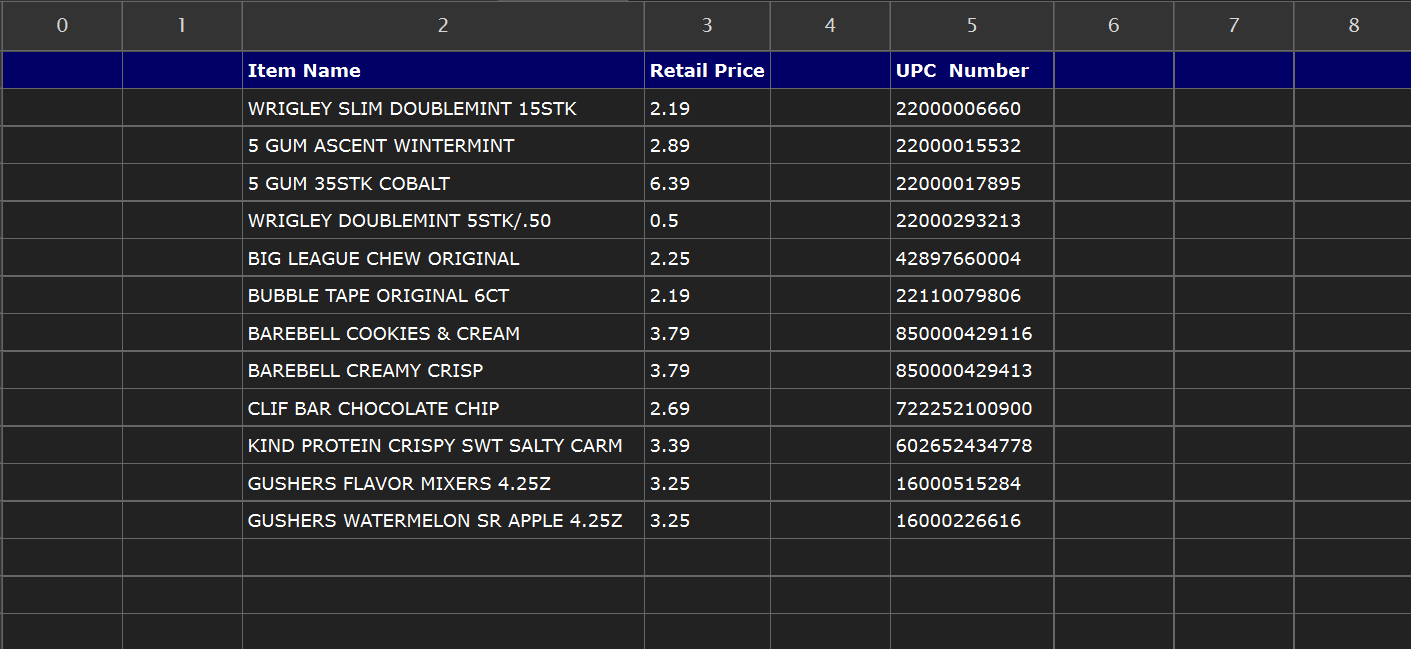Viewport: 1411px width, 649px height.
Task: Select KIND PROTEIN CRISPY SWT SALTY CARM cell
Action: click(x=443, y=446)
